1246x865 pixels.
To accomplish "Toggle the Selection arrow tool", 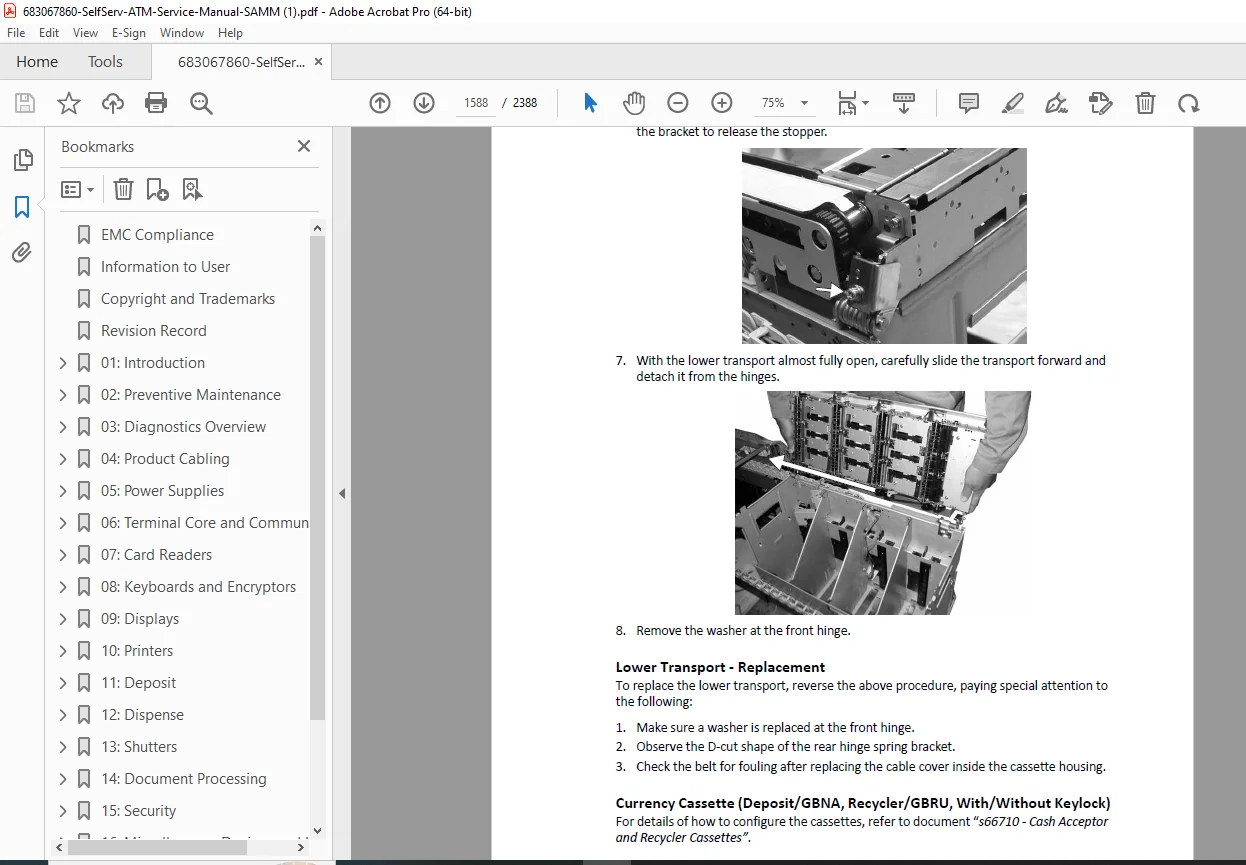I will (590, 103).
